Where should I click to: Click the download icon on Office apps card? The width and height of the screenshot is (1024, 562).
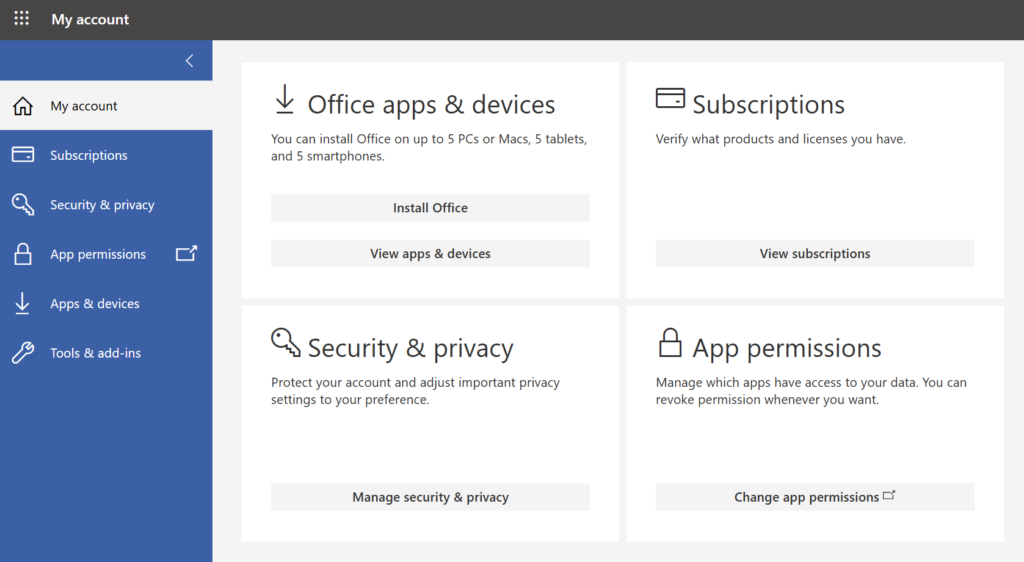click(x=285, y=99)
